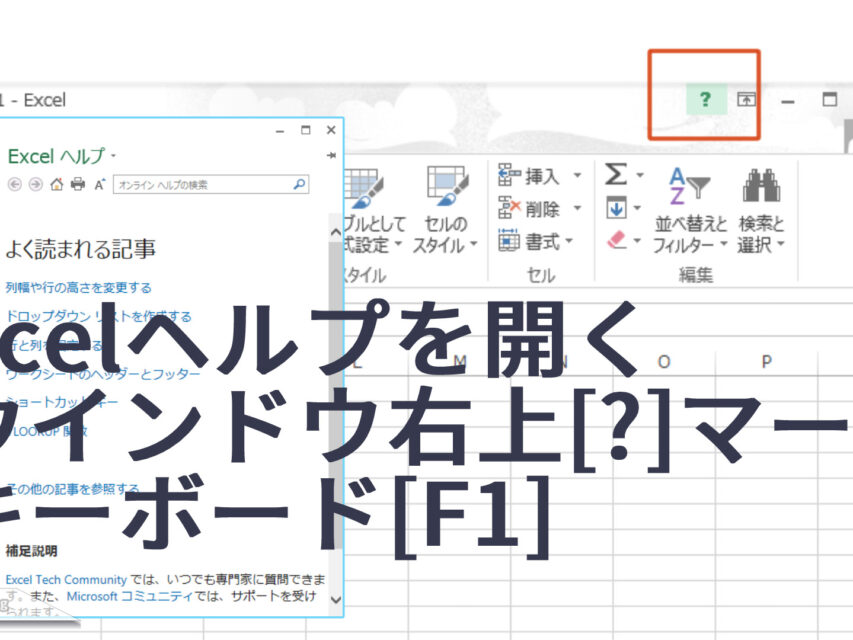Open the Help home page icon

pos(57,184)
